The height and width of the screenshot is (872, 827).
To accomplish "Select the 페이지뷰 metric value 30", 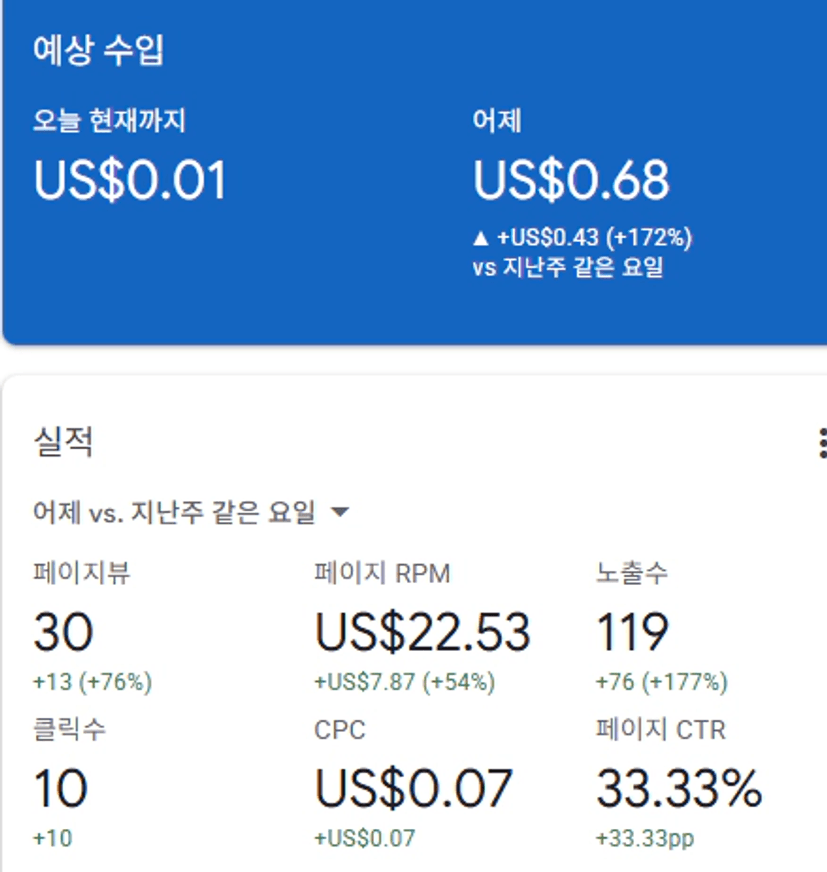I will click(64, 632).
